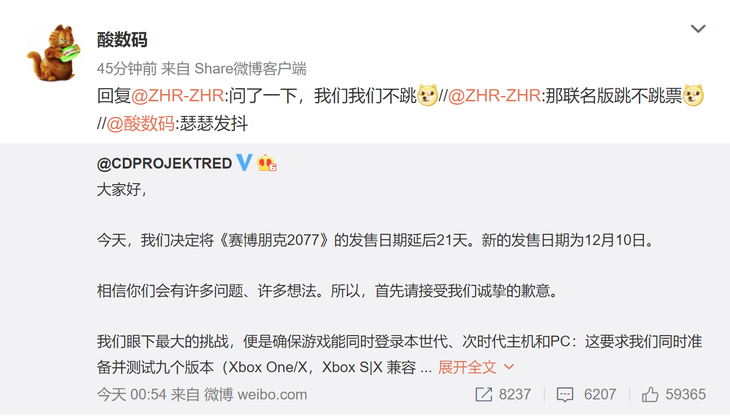Expand full post with 展开全文
This screenshot has height=416, width=730.
click(467, 367)
